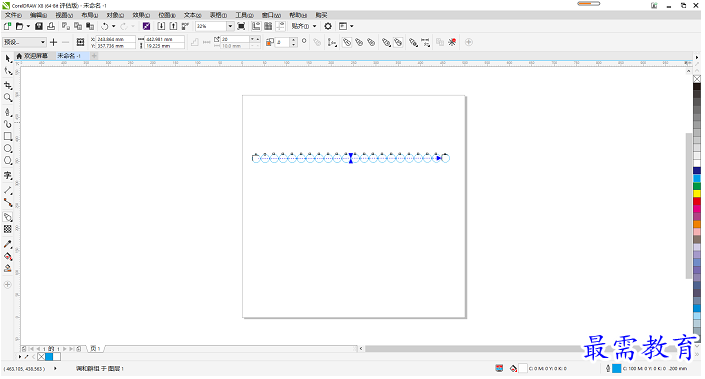Screen dimensions: 705x379
Task: Expand the 贴齐 snap-to dropdown
Action: point(314,27)
